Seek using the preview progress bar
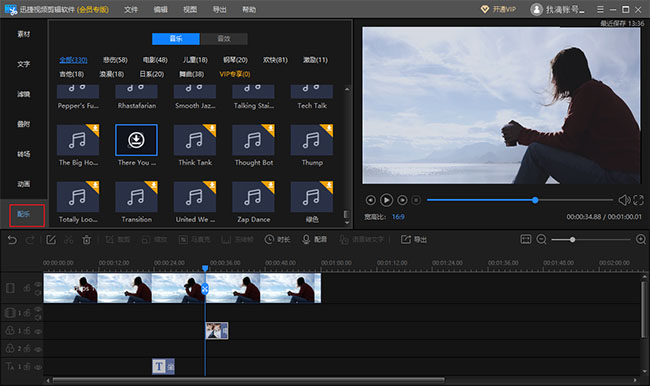Image resolution: width=650 pixels, height=386 pixels. [520, 200]
